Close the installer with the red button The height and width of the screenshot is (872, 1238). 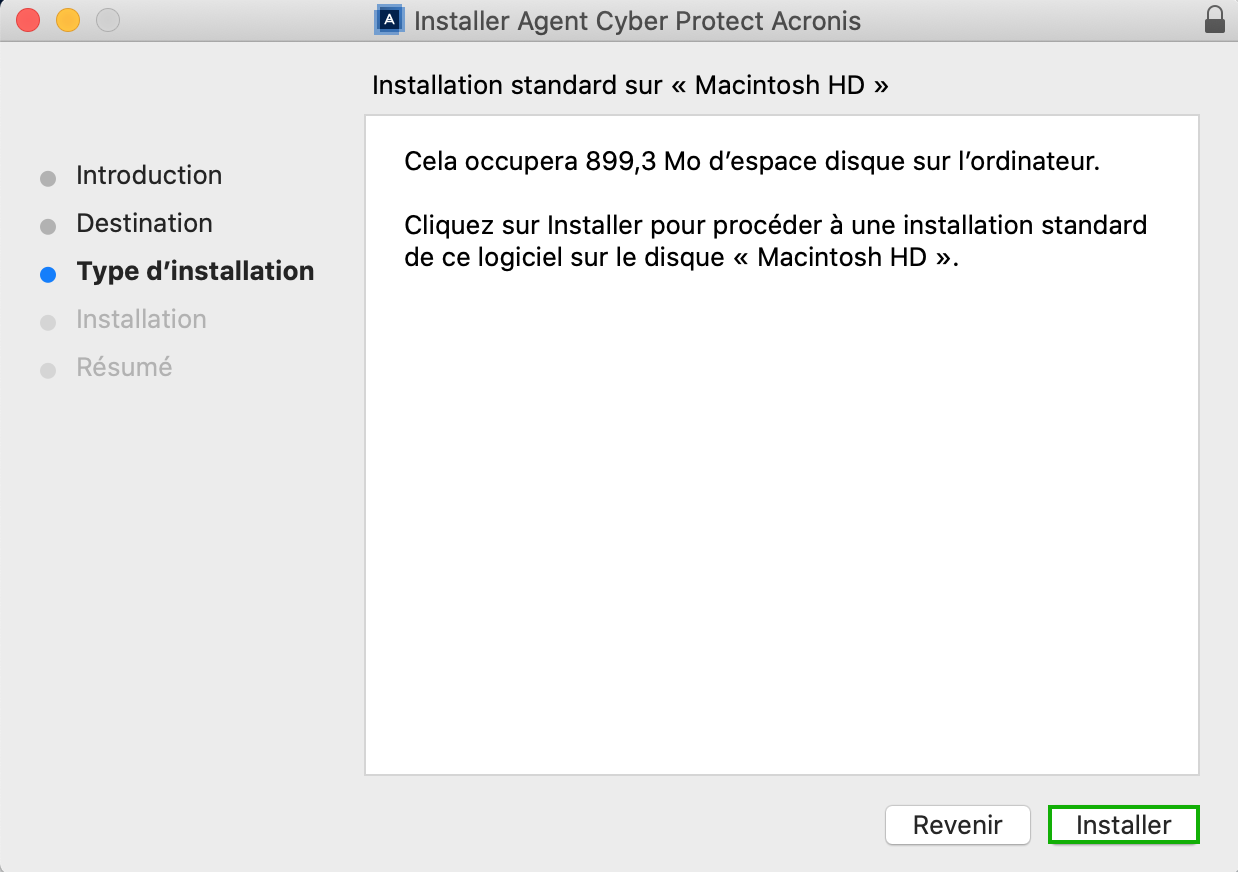(x=28, y=20)
